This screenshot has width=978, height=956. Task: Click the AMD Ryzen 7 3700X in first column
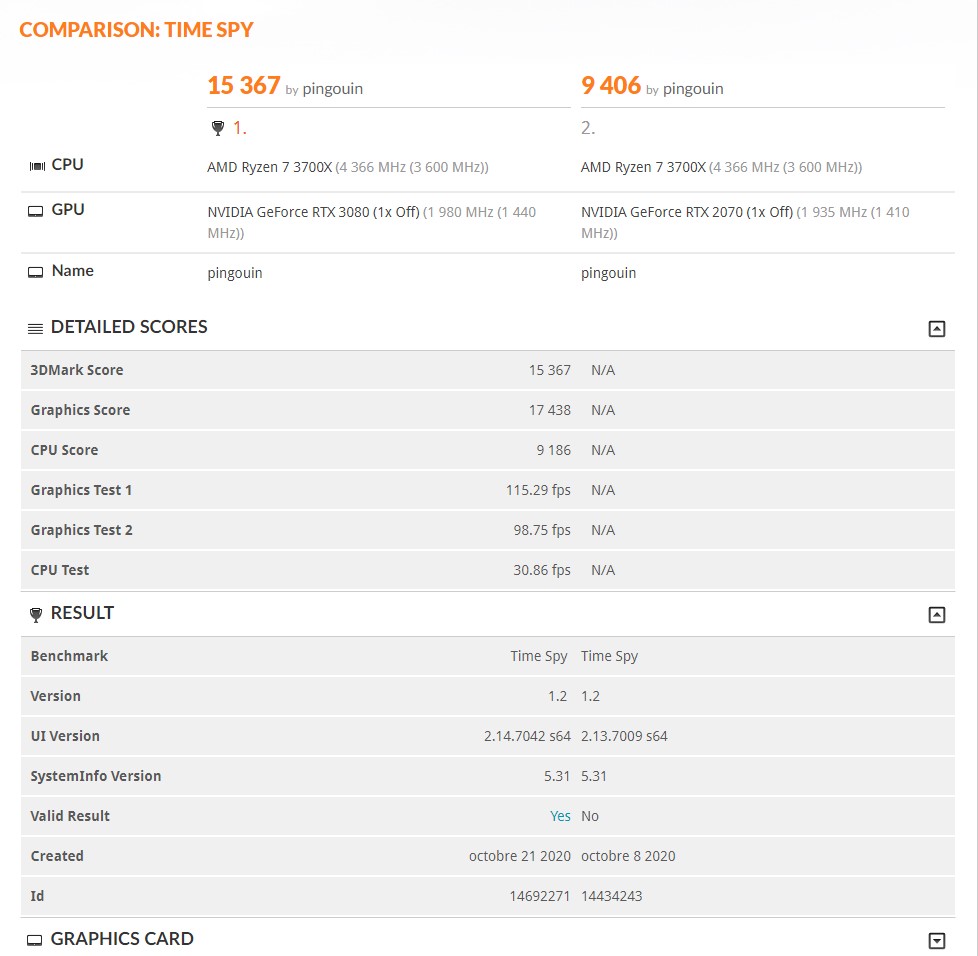pos(269,167)
